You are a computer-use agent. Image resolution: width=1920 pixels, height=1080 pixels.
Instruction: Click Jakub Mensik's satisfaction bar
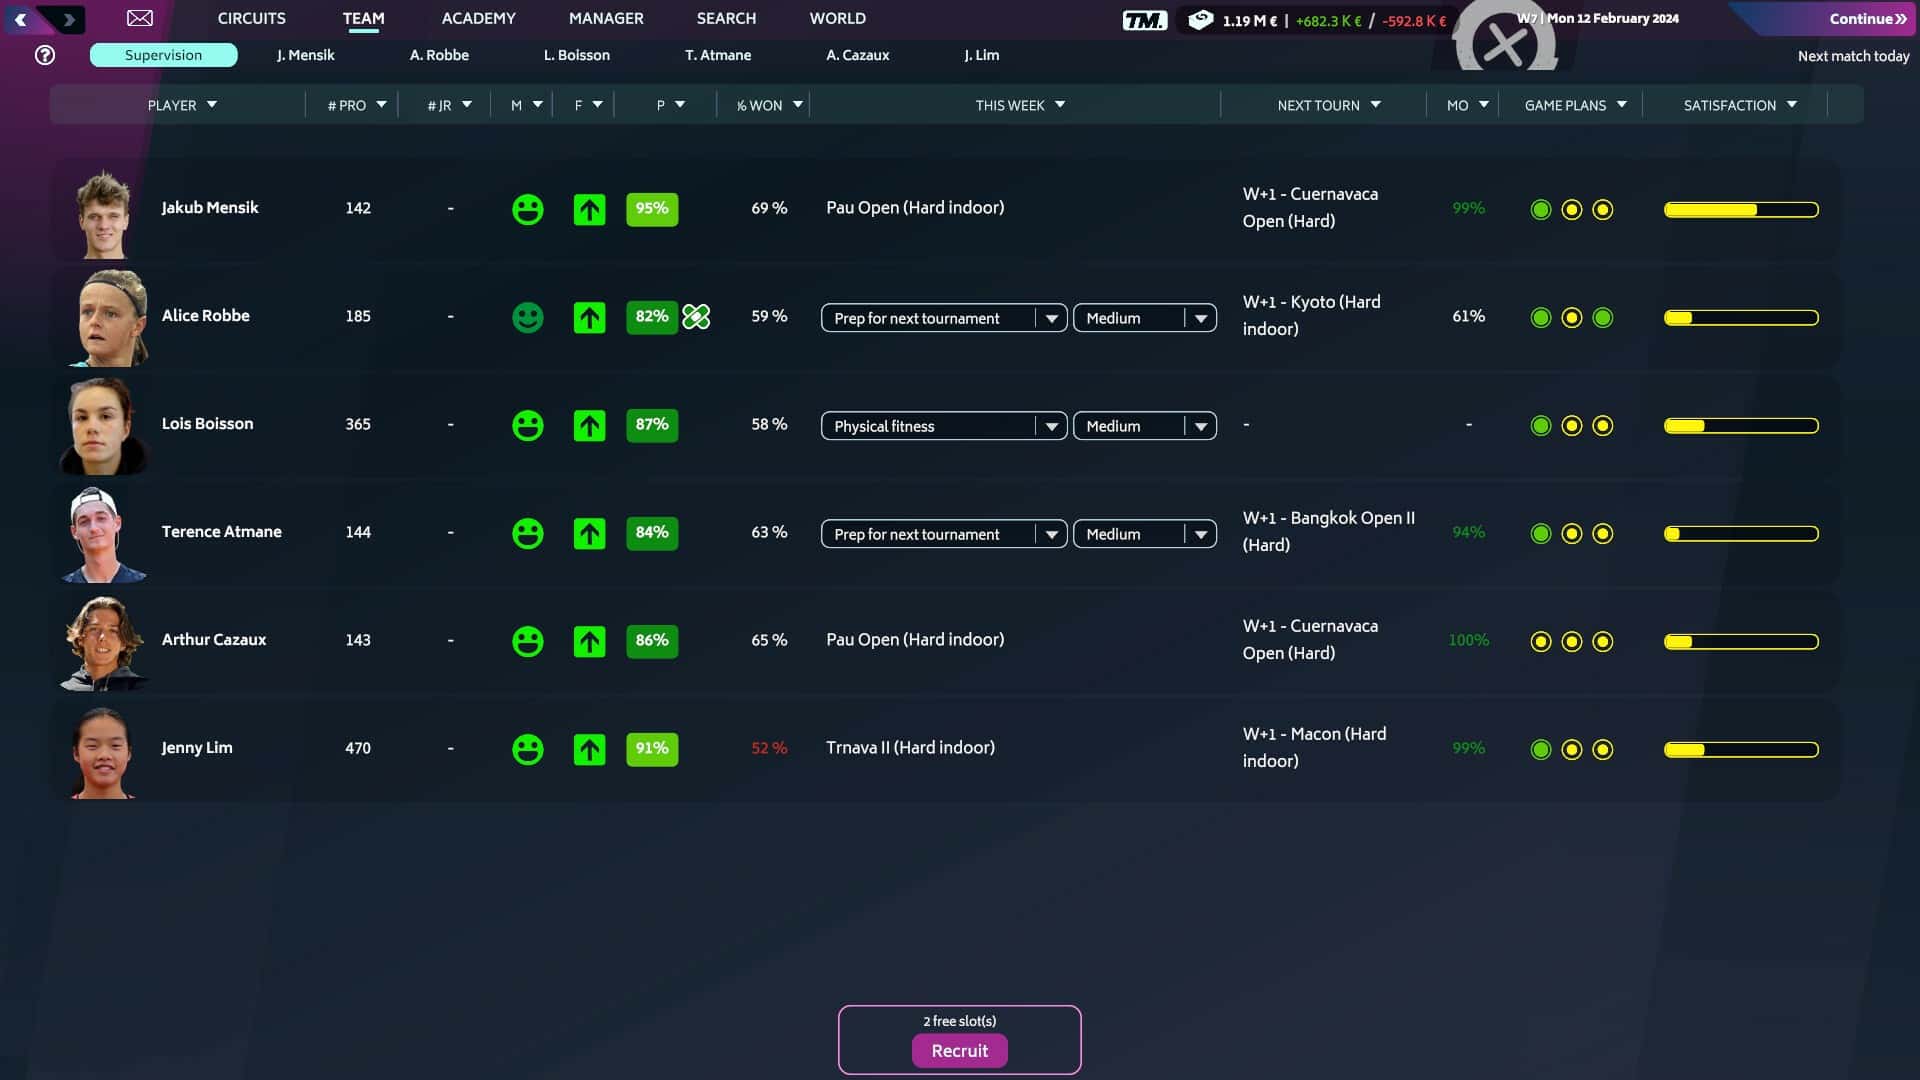1740,210
